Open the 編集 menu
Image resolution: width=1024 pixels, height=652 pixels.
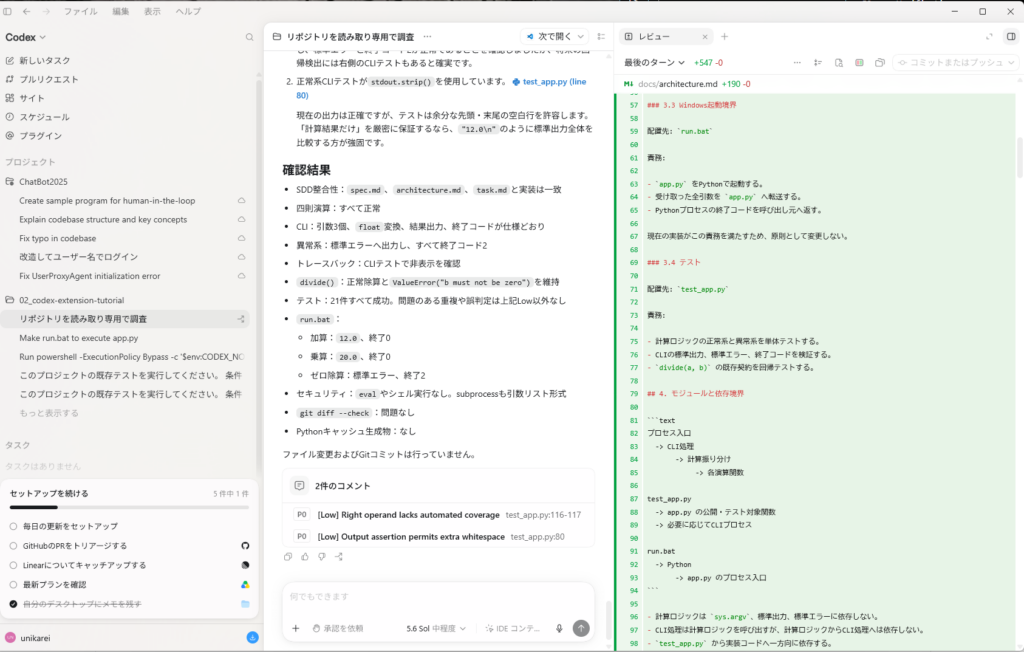pyautogui.click(x=120, y=11)
